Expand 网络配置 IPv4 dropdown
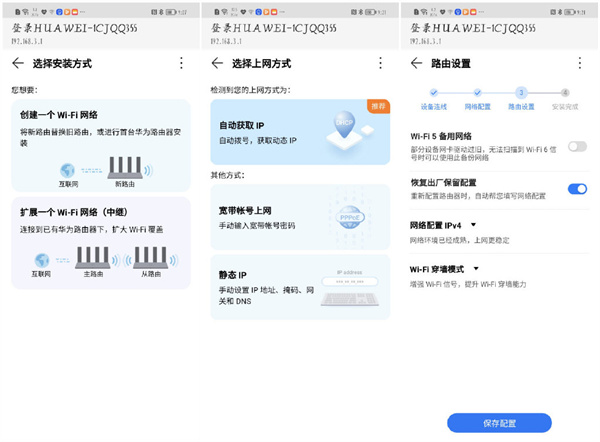 point(473,226)
